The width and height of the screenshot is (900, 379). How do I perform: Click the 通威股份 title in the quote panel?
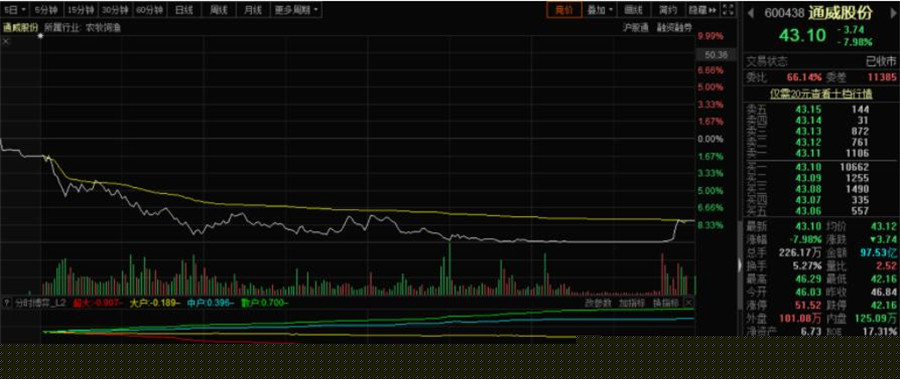[x=840, y=13]
